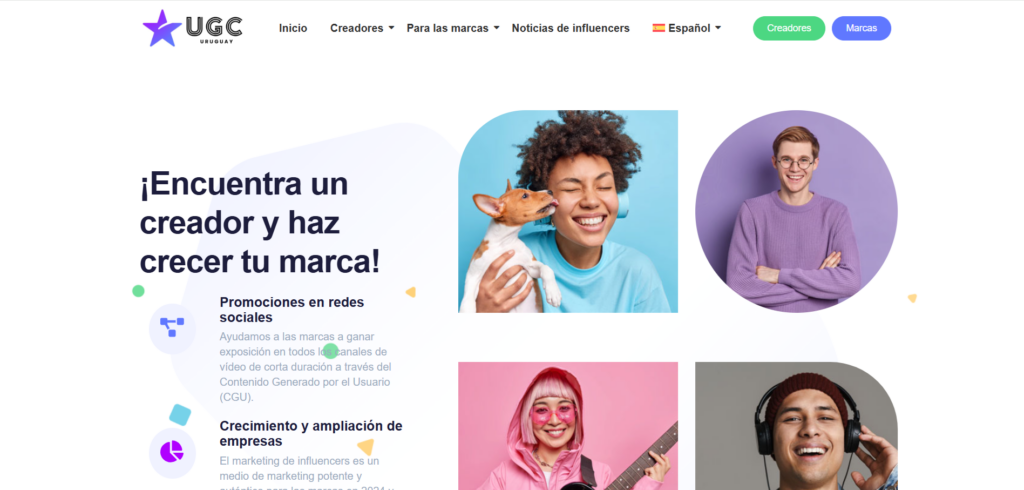
Task: Click Crecimiento y ampliación de empresas heading
Action: (311, 433)
